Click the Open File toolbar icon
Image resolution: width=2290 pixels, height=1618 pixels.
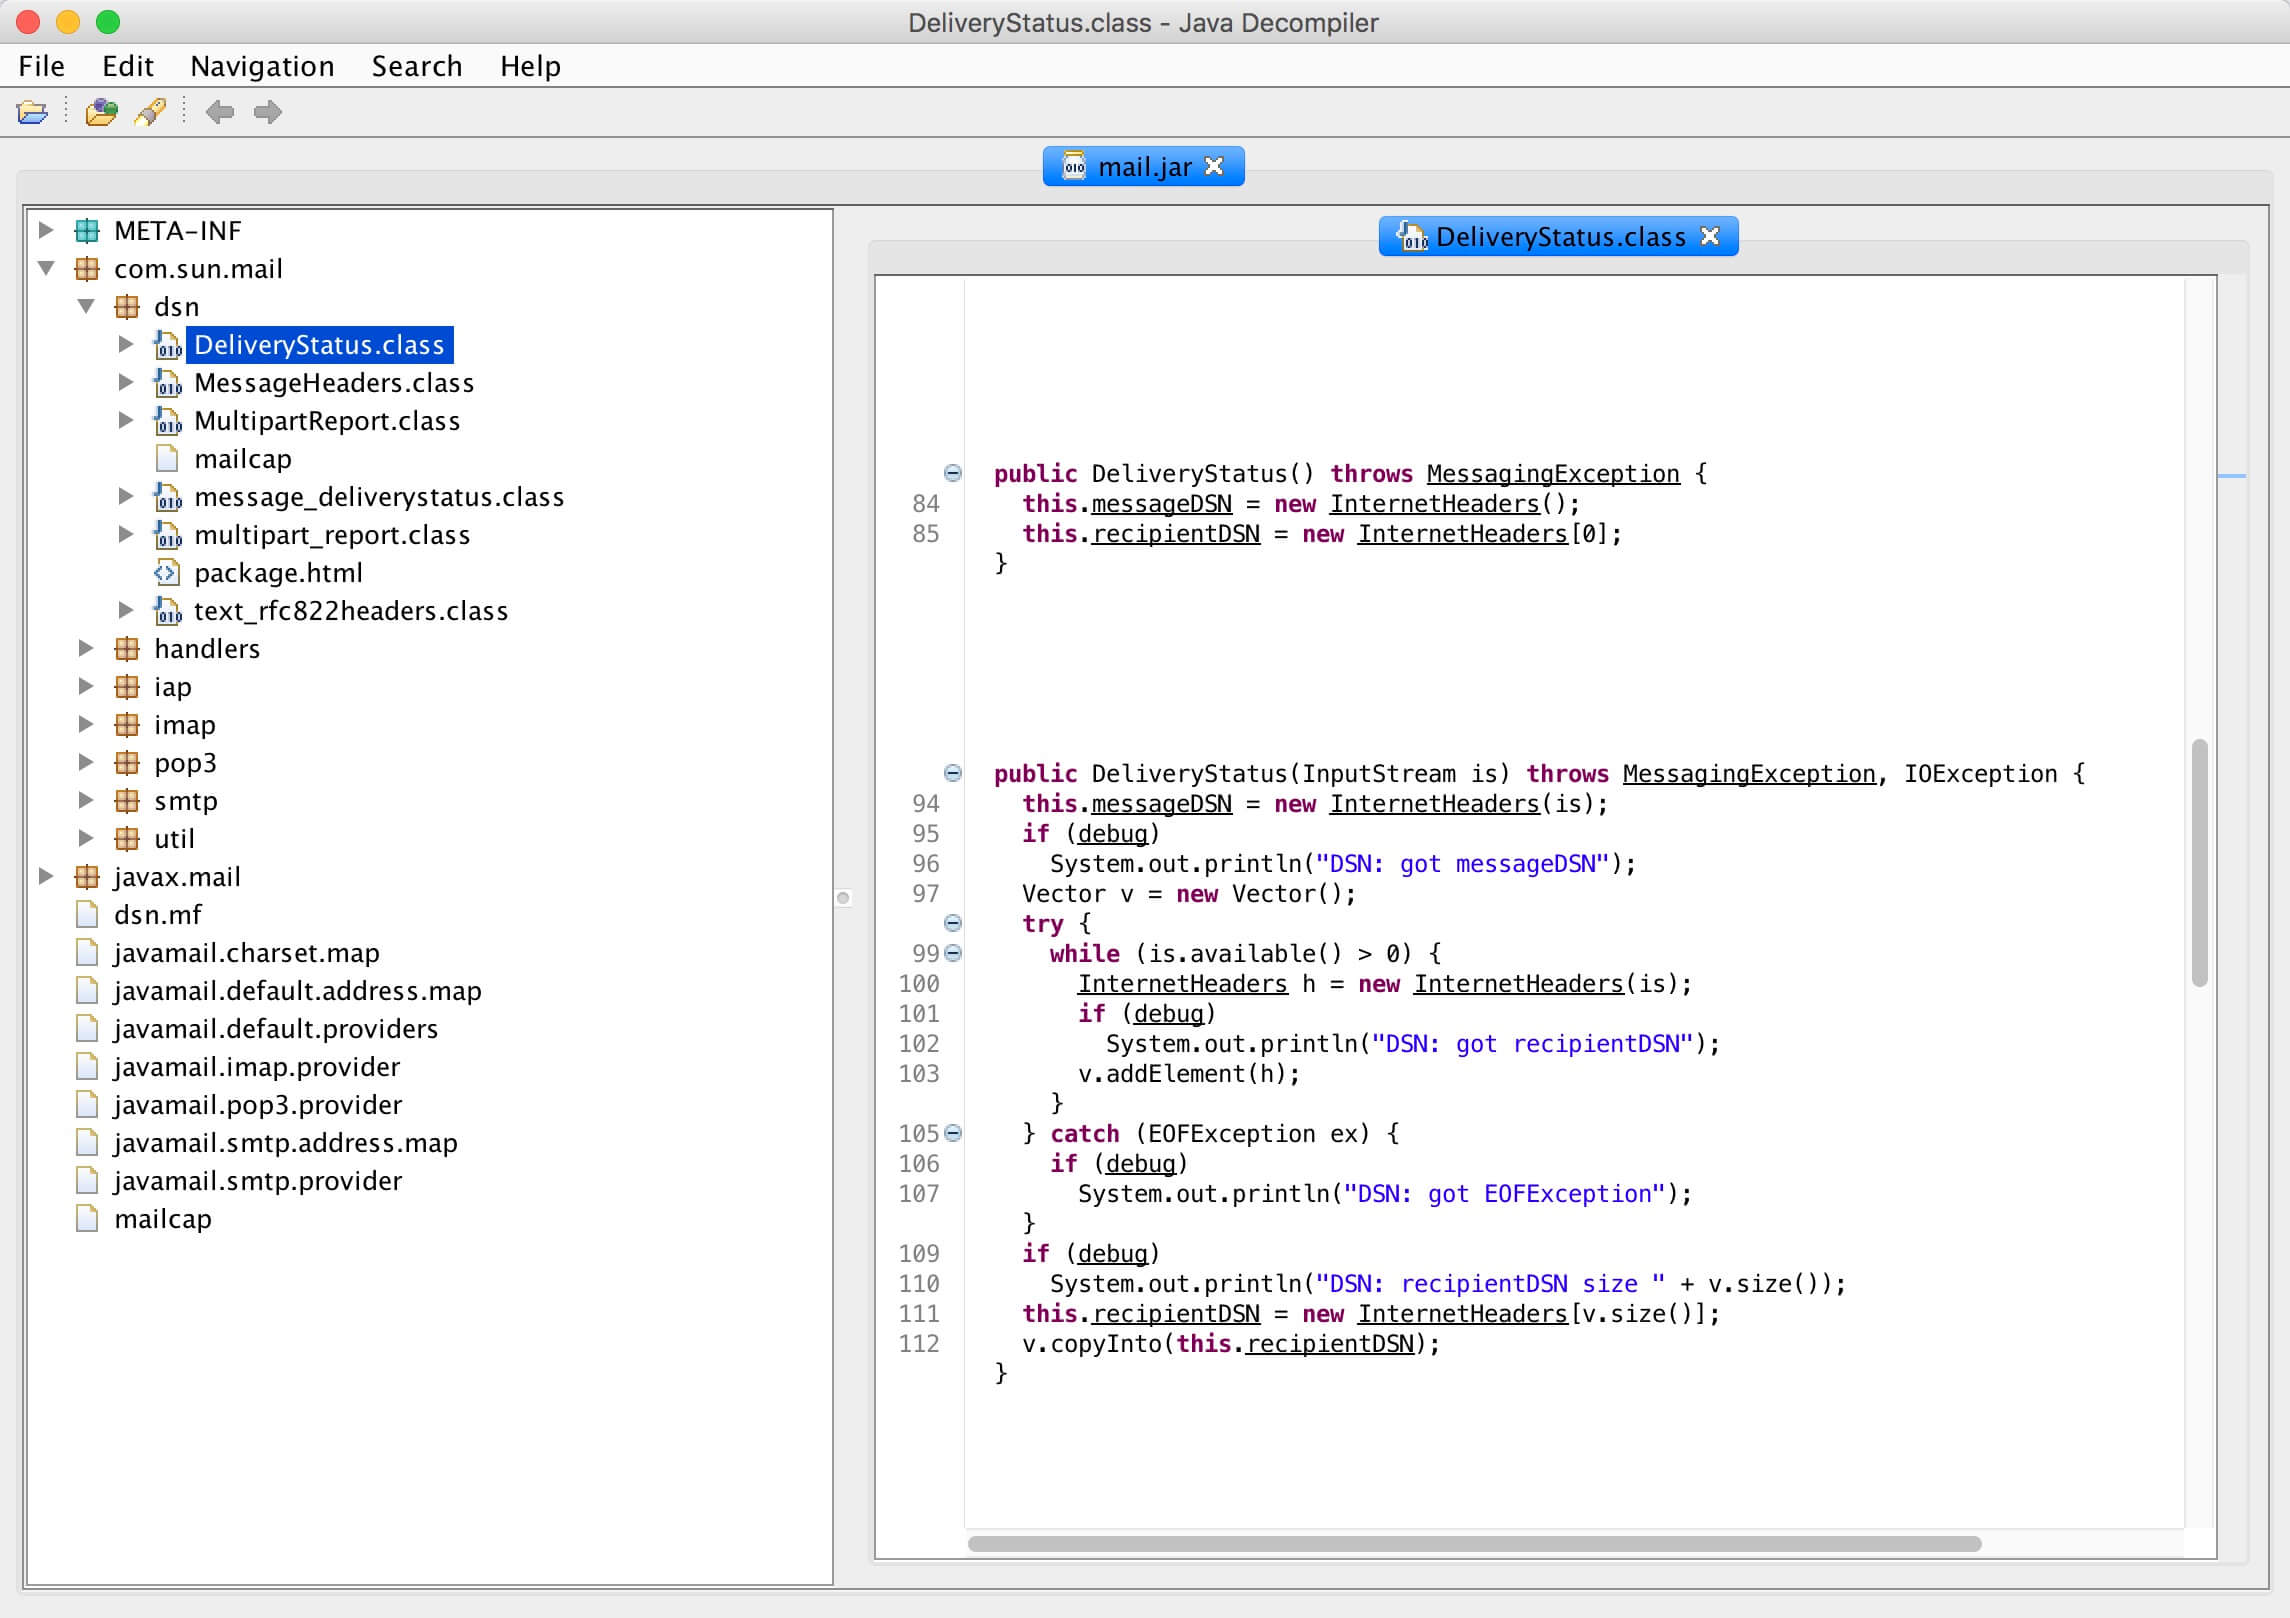(x=32, y=112)
